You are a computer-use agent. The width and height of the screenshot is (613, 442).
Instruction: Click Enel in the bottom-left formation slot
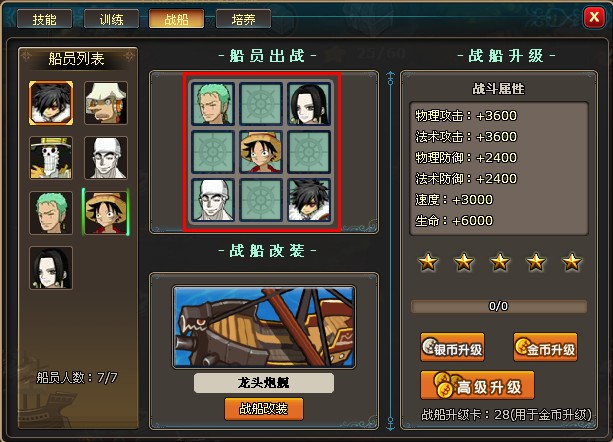click(x=213, y=200)
